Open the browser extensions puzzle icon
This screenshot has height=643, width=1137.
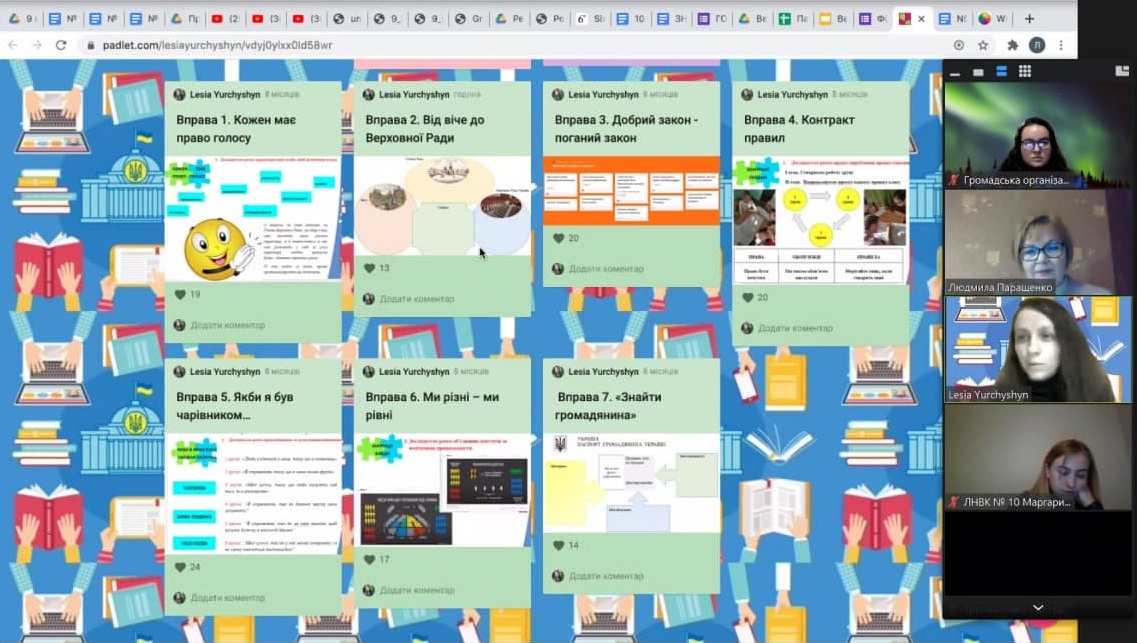1012,45
